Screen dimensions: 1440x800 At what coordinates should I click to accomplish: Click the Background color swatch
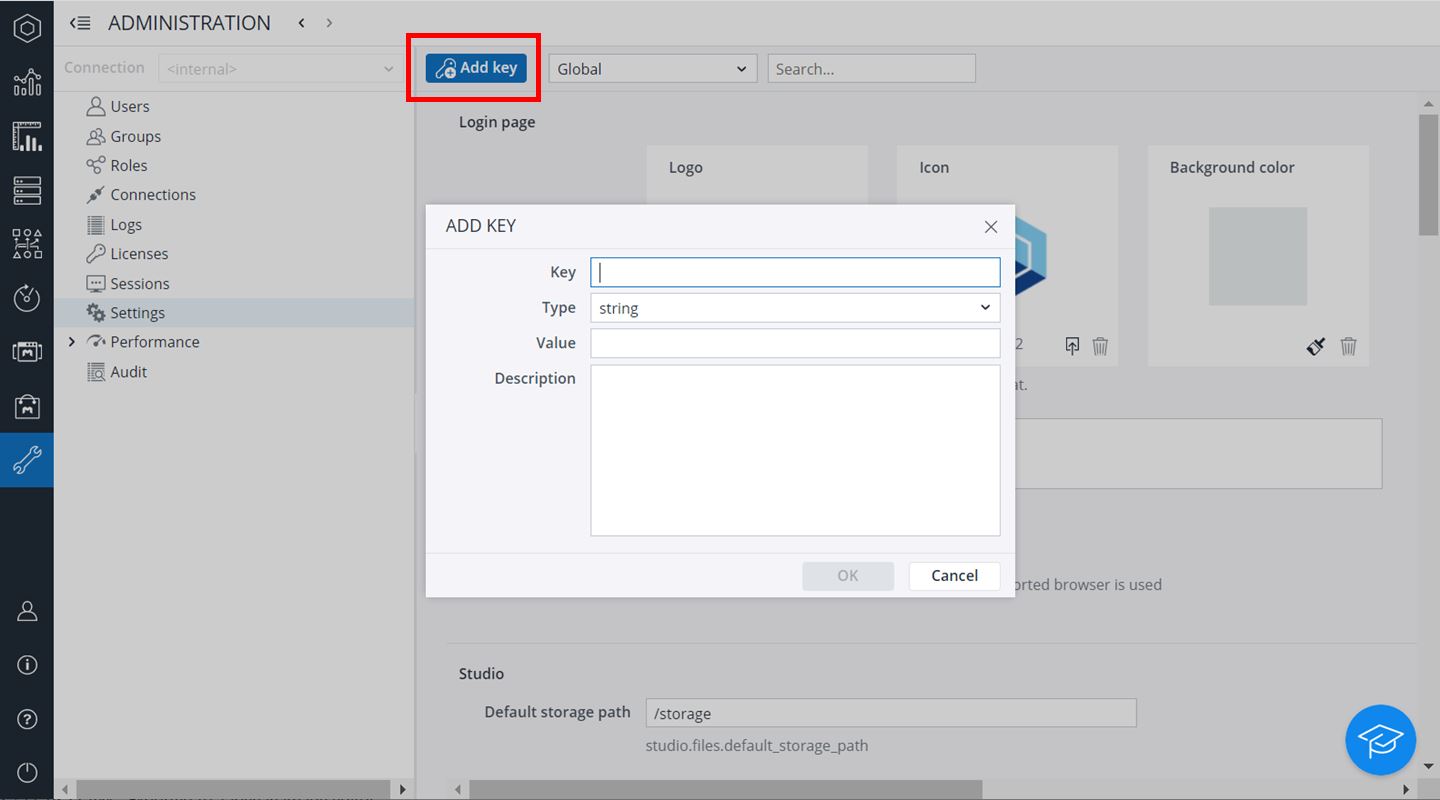[x=1257, y=256]
